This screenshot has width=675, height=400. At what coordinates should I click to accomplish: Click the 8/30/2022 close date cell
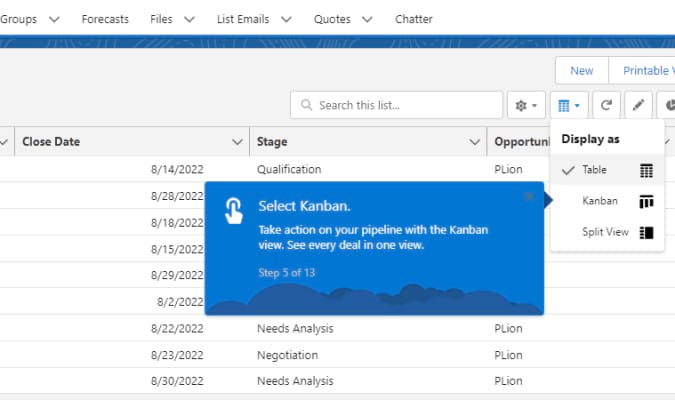pos(177,381)
